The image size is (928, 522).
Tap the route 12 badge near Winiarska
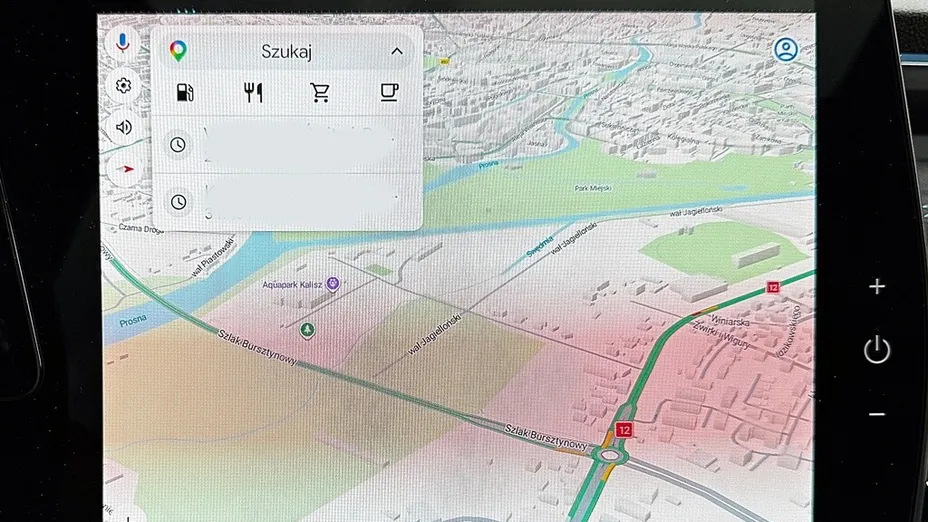click(772, 287)
